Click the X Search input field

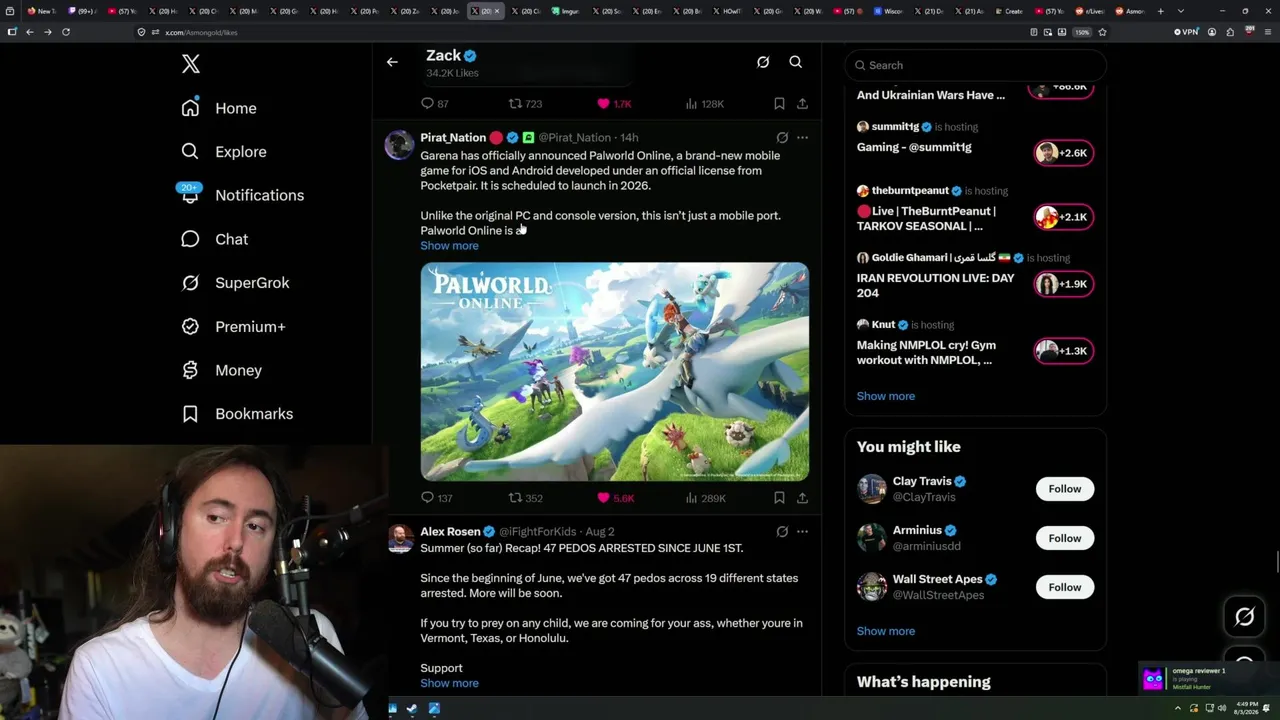pos(975,65)
